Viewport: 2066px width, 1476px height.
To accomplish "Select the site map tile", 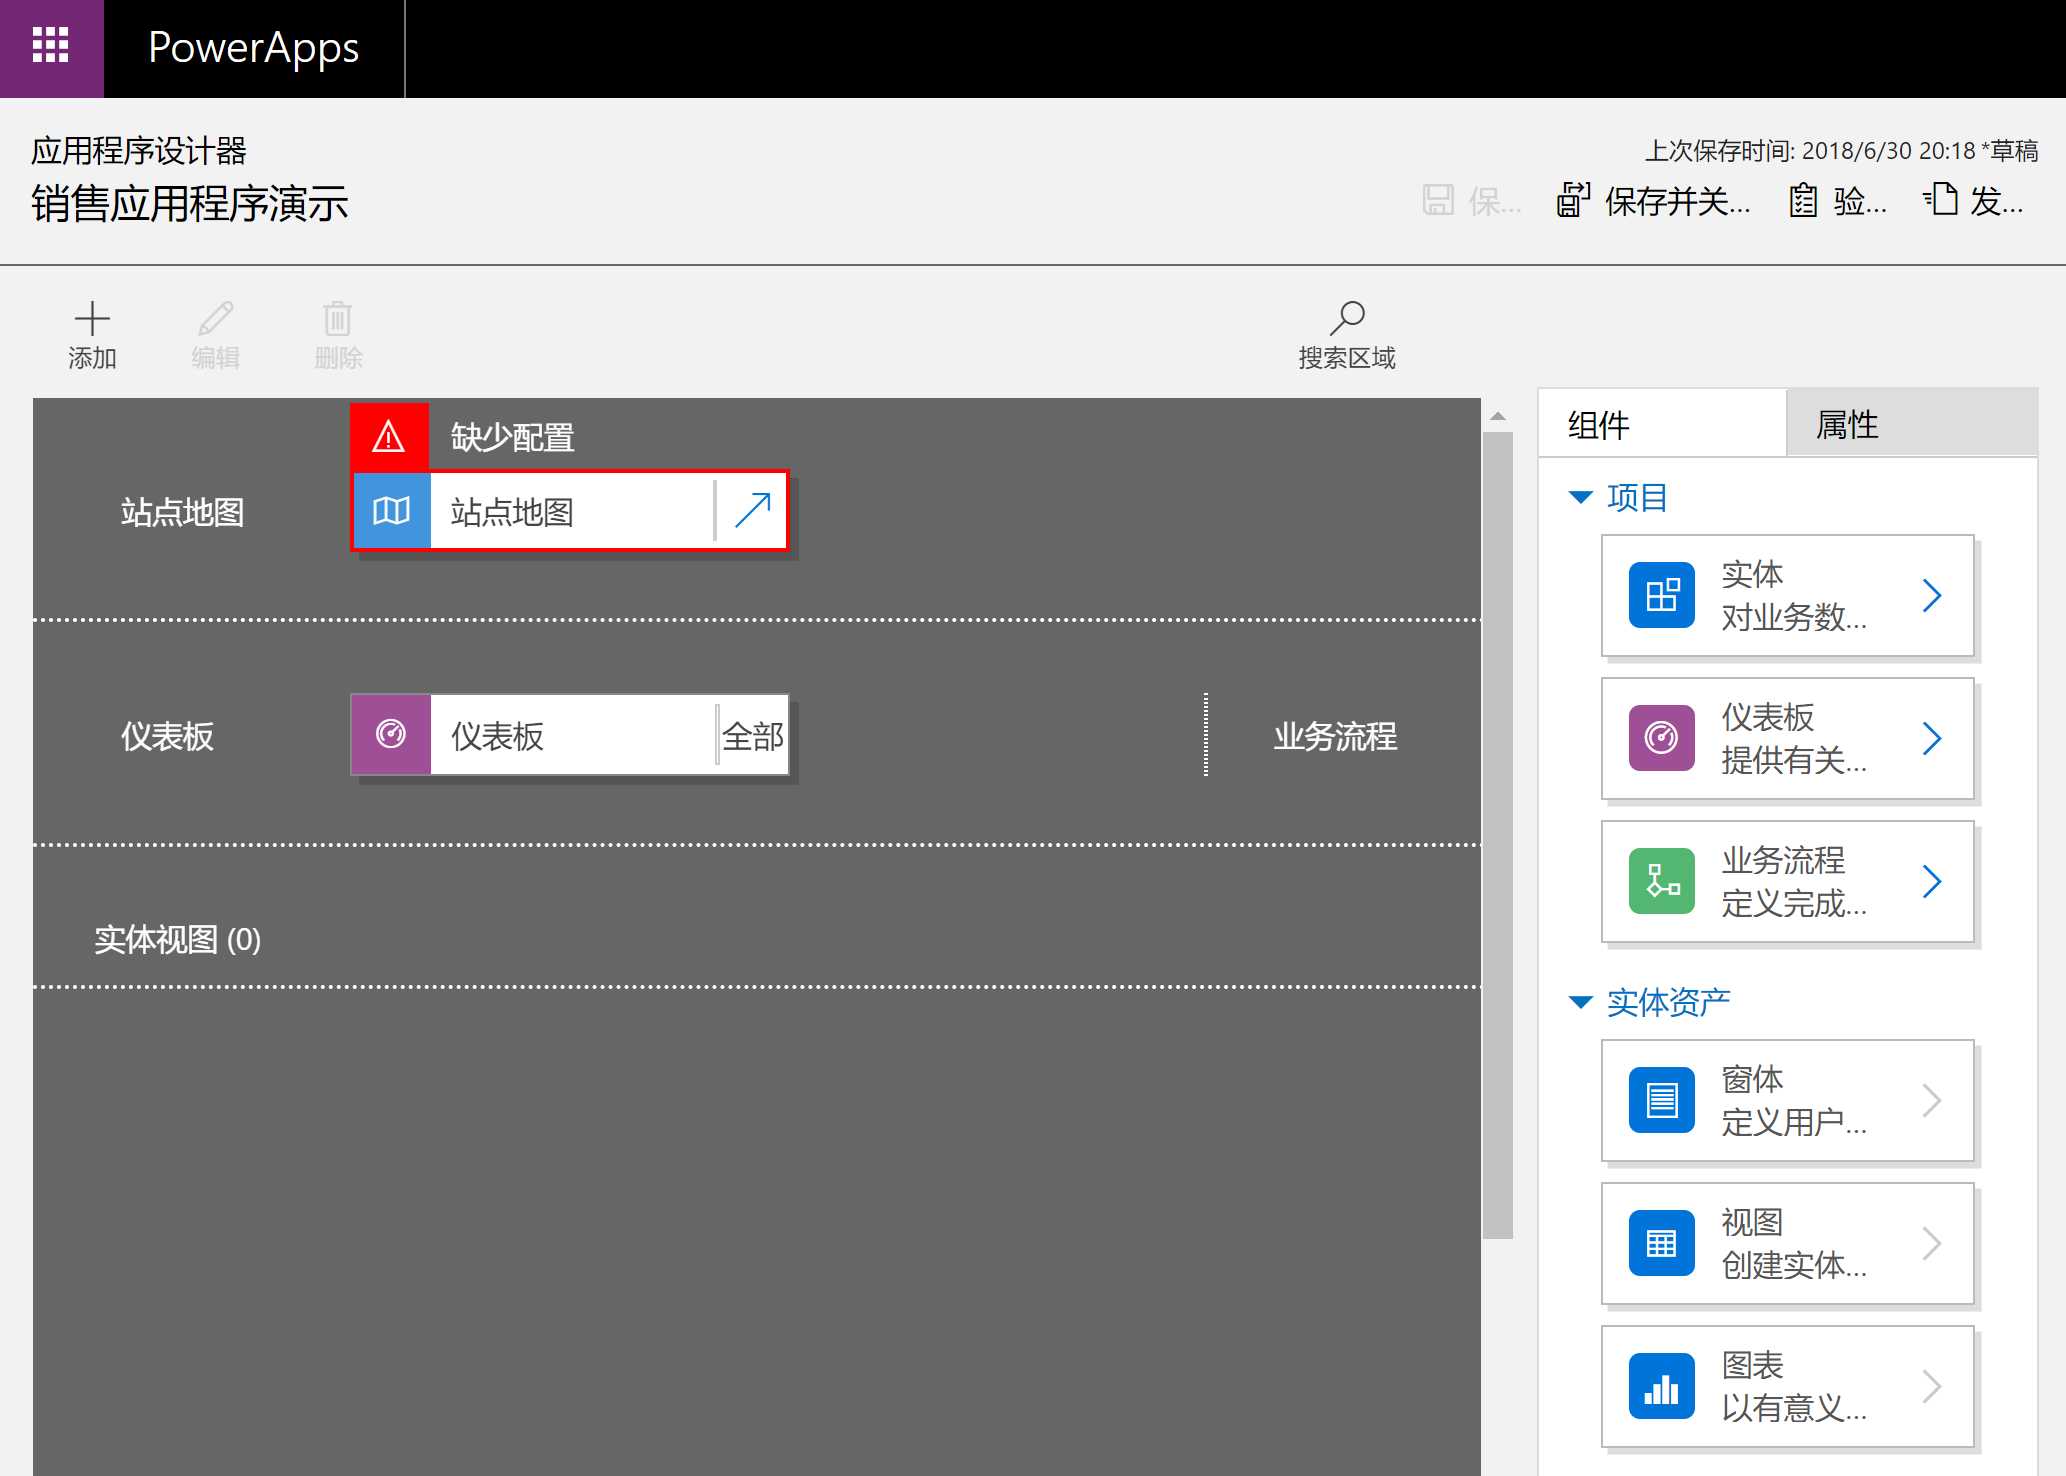I will (570, 511).
